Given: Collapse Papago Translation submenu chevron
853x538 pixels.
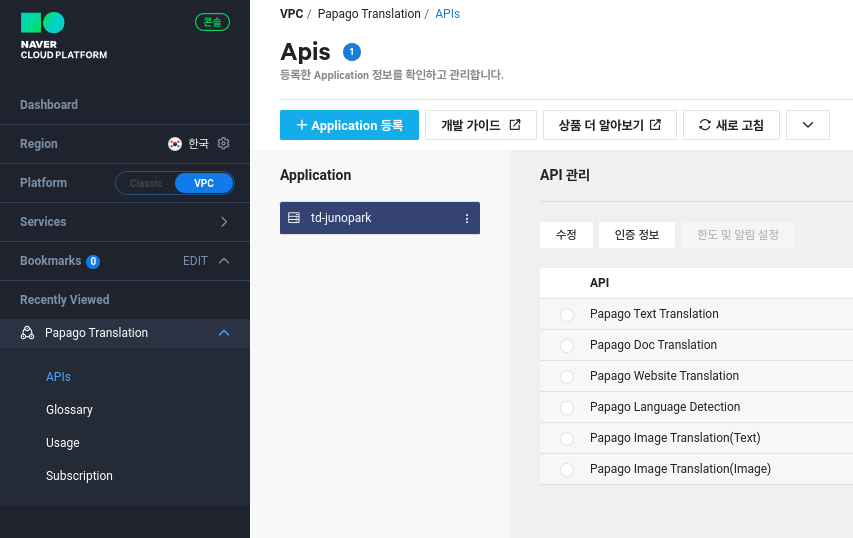Looking at the screenshot, I should 224,333.
